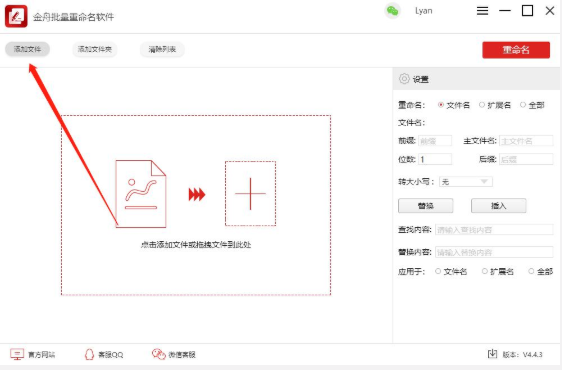Click the version download icon
Screen dimensions: 562x370
pos(492,354)
